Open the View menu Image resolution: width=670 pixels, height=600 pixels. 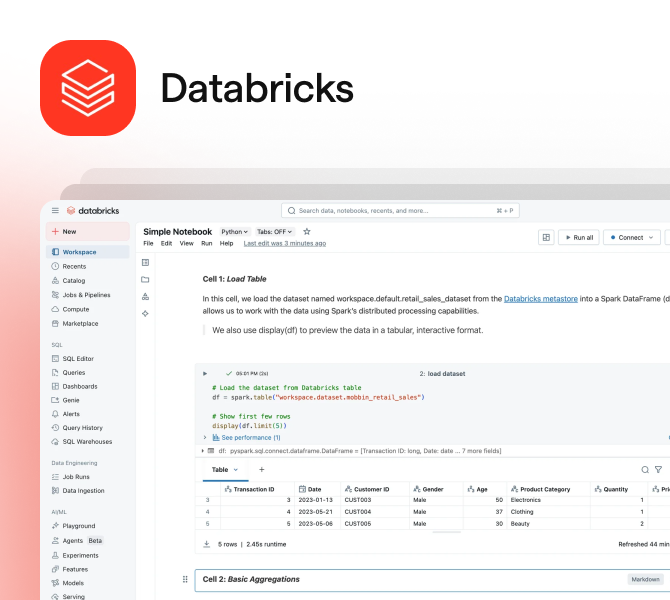click(x=186, y=243)
